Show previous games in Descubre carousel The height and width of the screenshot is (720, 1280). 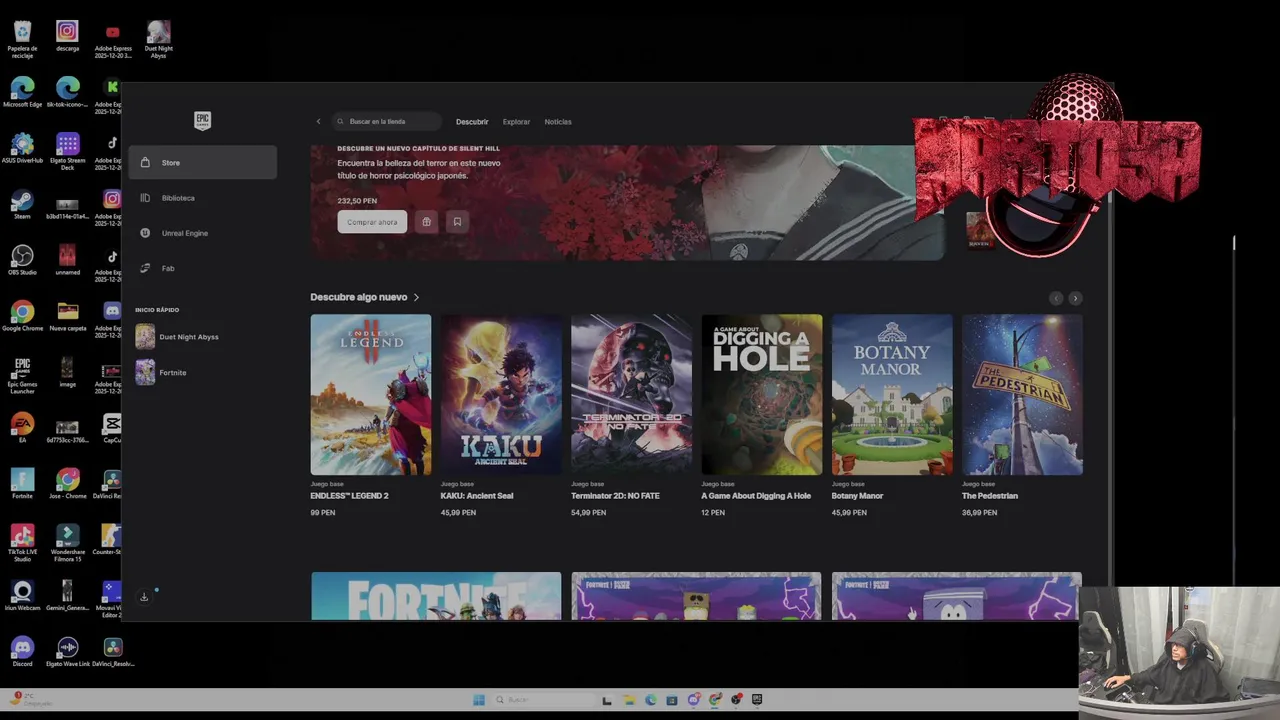1056,298
